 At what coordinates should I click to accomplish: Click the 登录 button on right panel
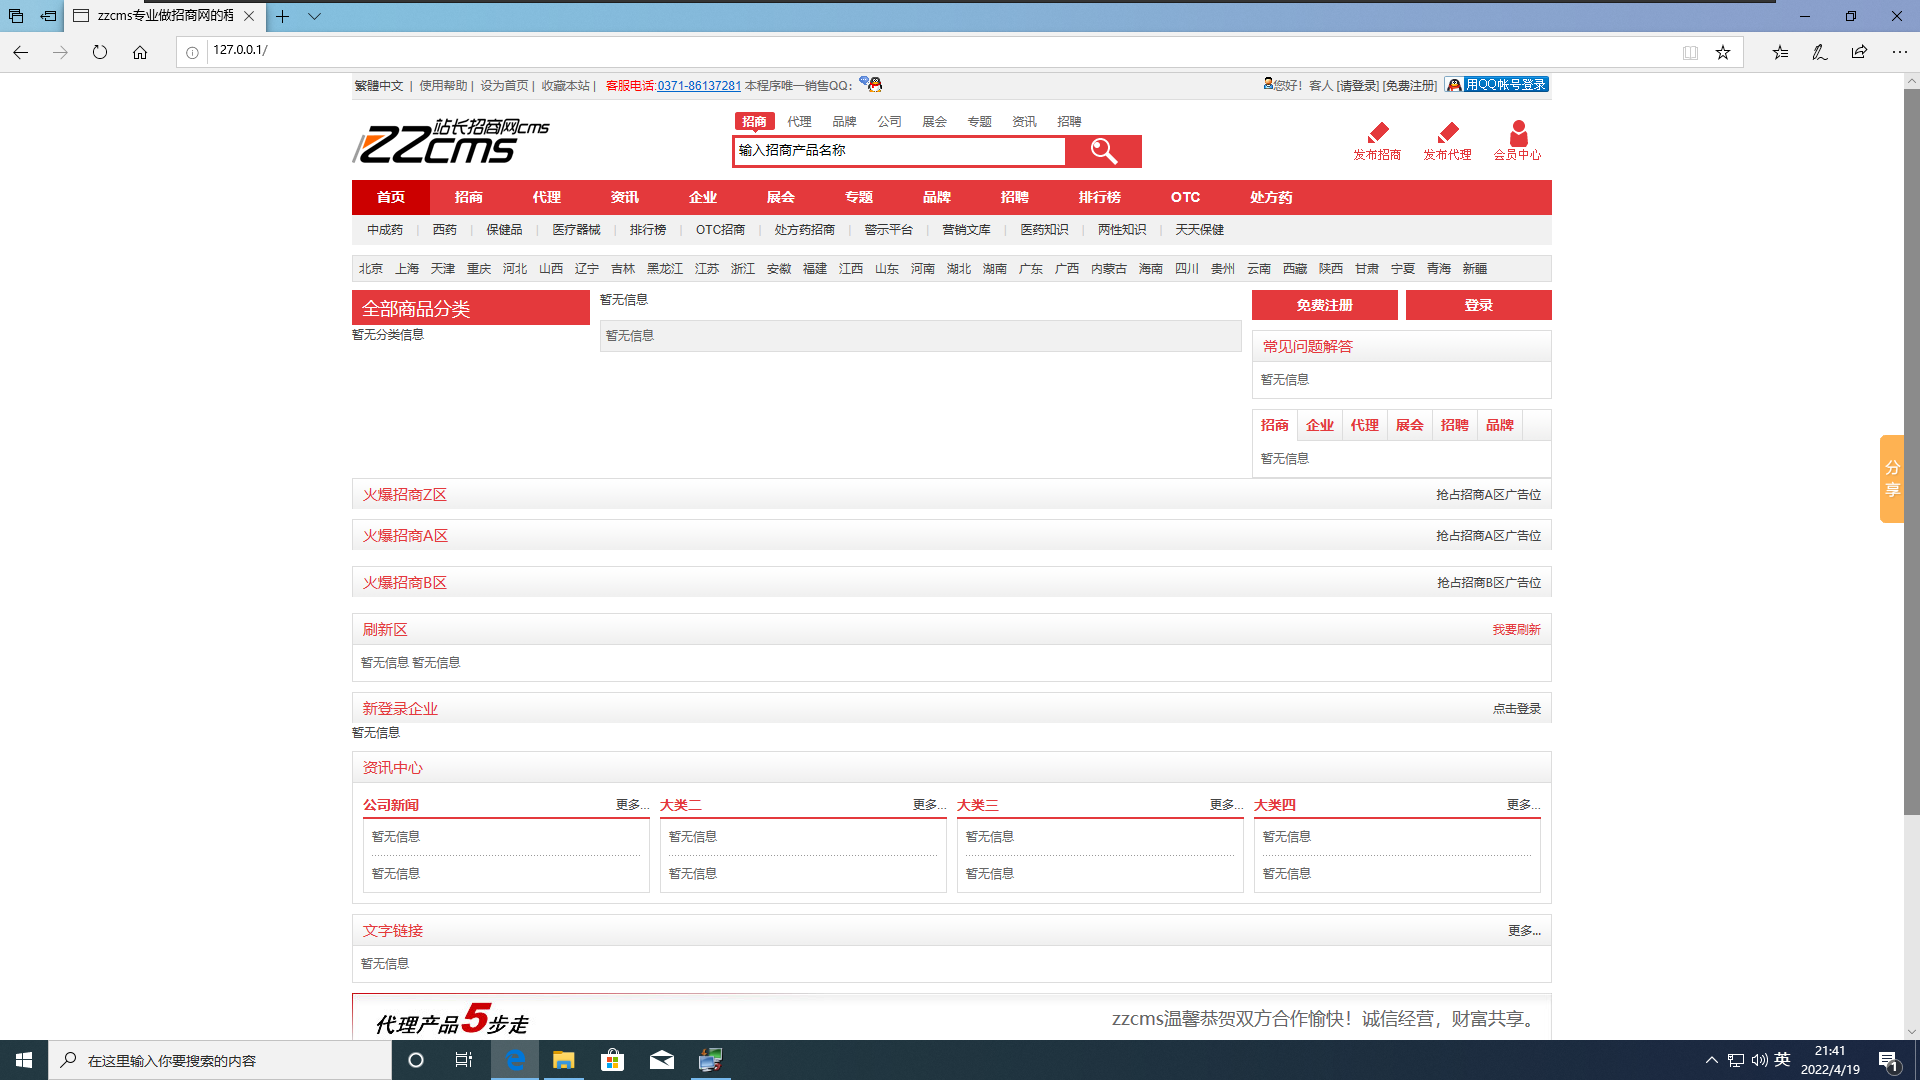coord(1478,305)
